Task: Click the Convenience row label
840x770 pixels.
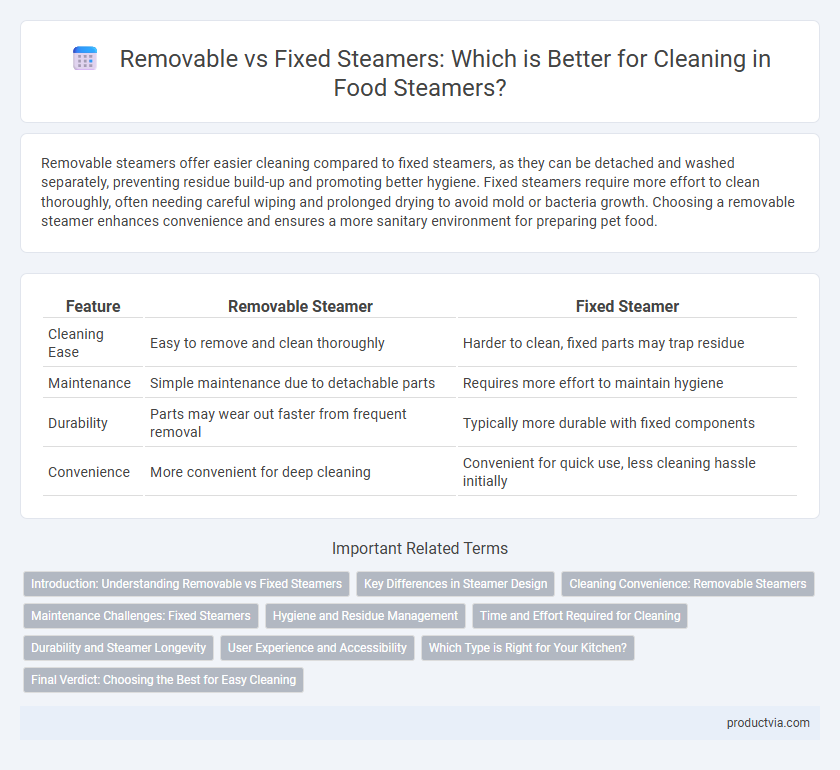Action: coord(89,472)
